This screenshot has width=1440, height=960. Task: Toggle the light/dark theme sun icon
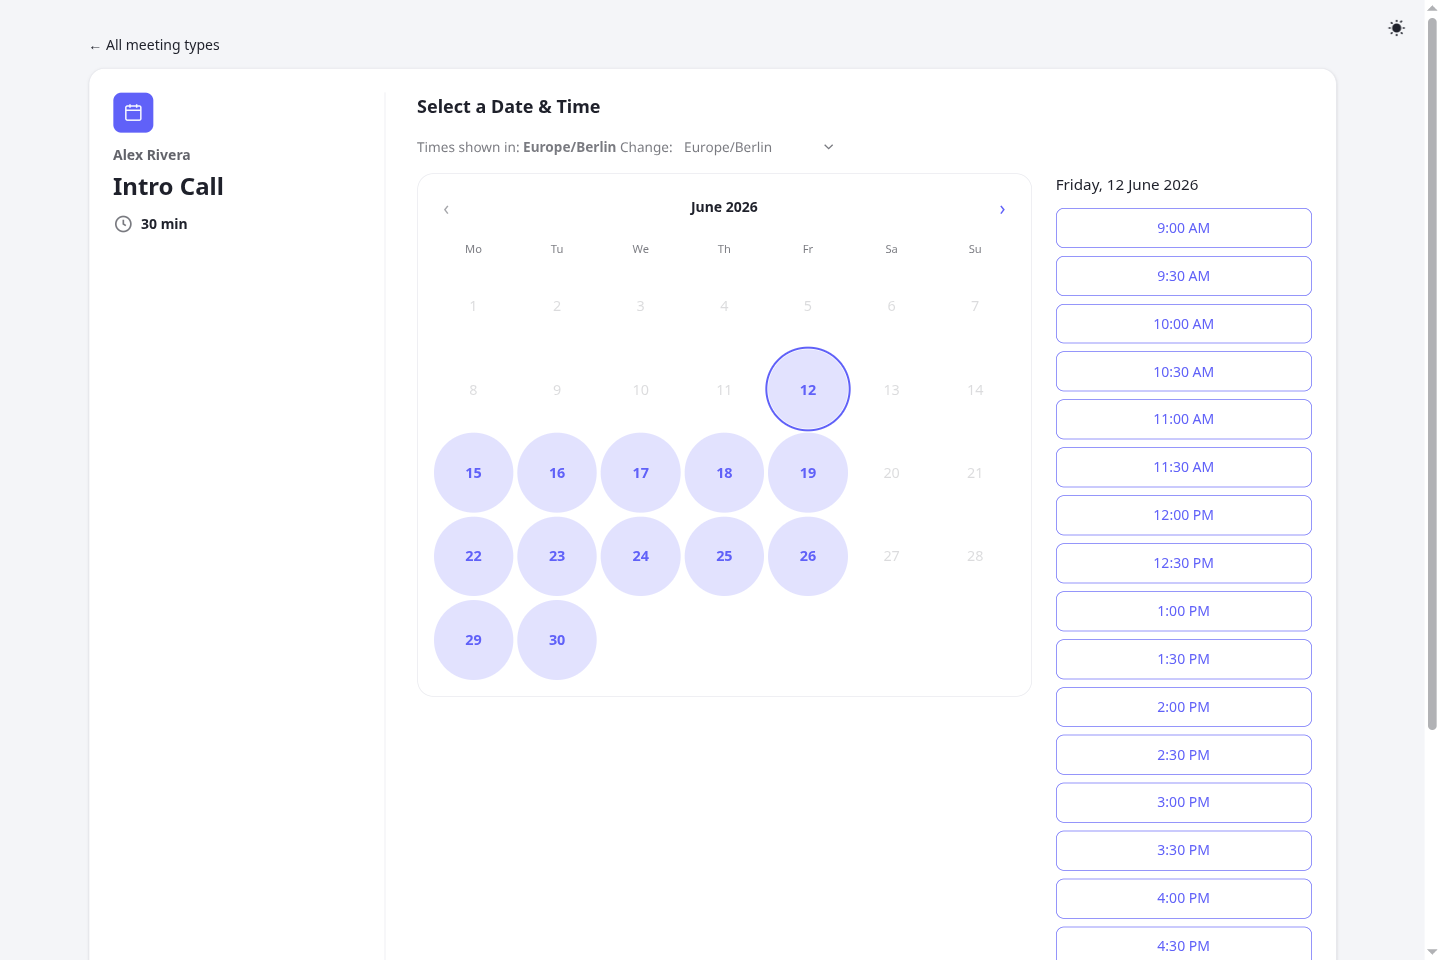pos(1396,28)
